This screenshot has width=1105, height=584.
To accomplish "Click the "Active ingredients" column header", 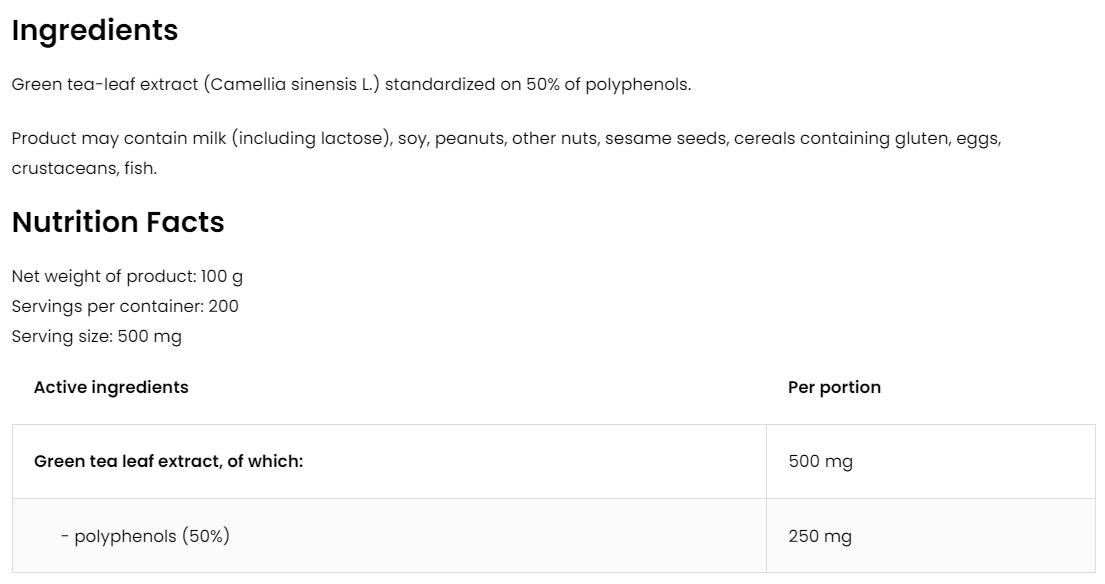I will pyautogui.click(x=111, y=387).
